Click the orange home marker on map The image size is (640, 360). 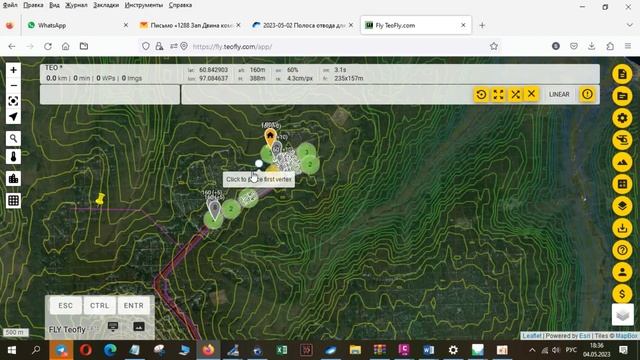pos(270,137)
